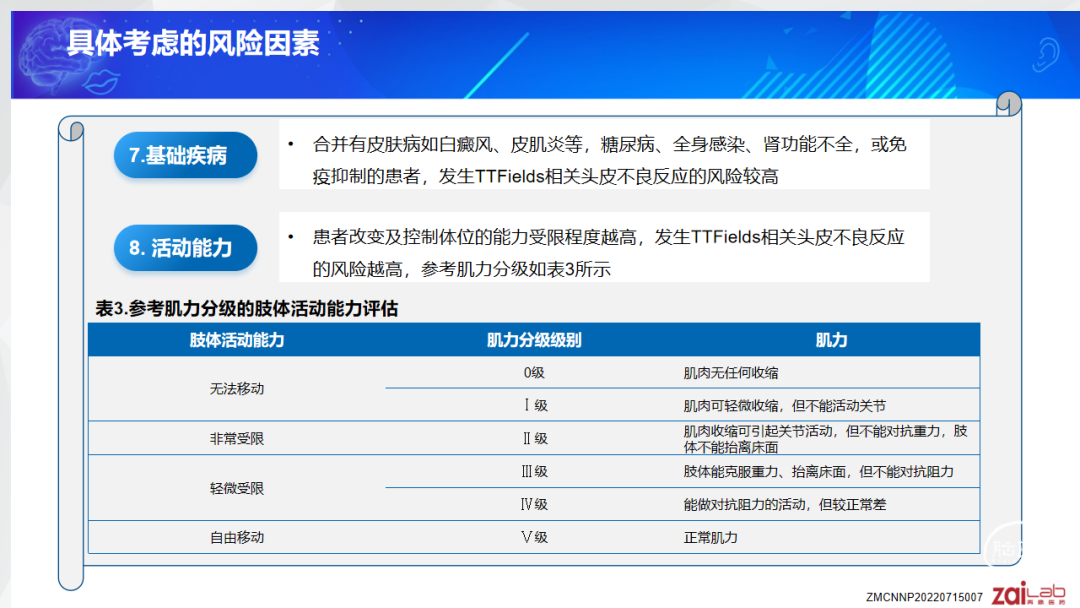The image size is (1080, 608).
Task: Click the lips outline icon in header
Action: [101, 82]
